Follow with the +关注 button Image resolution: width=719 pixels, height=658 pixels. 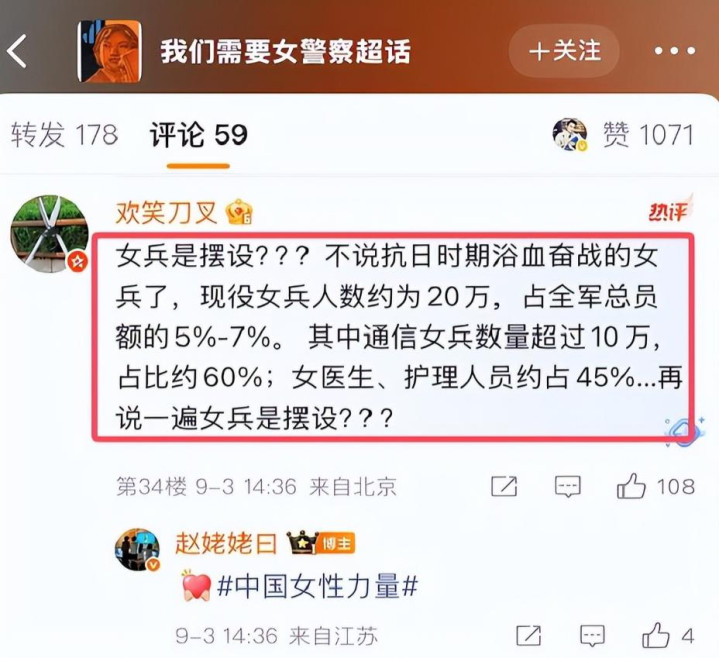pos(564,50)
